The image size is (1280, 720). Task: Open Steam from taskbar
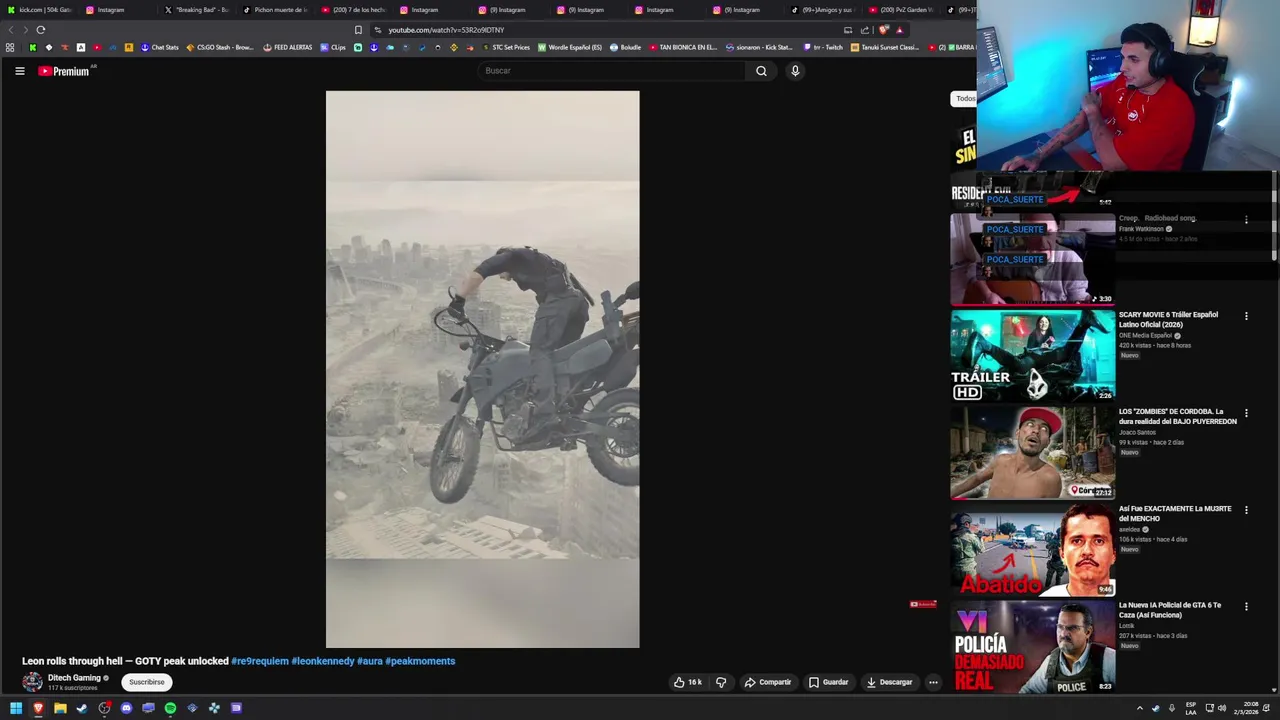point(82,708)
